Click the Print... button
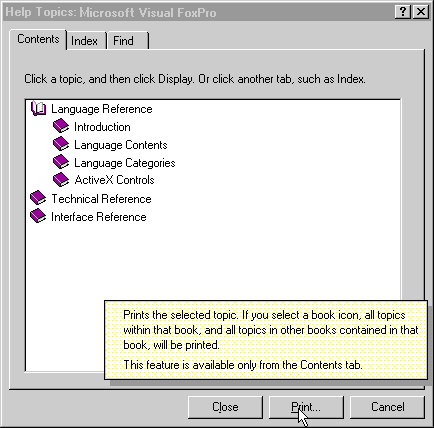Screen dimensions: 434x428 pyautogui.click(x=306, y=407)
